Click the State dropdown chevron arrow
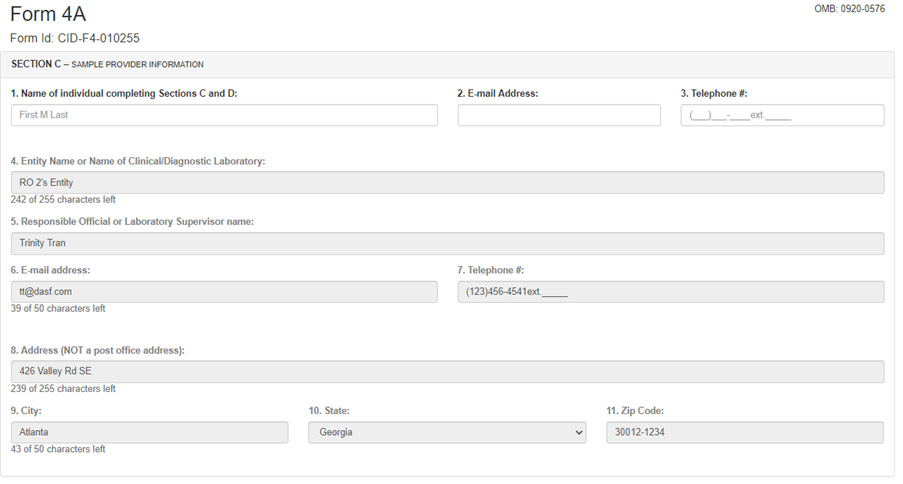The width and height of the screenshot is (903, 484). [x=579, y=433]
